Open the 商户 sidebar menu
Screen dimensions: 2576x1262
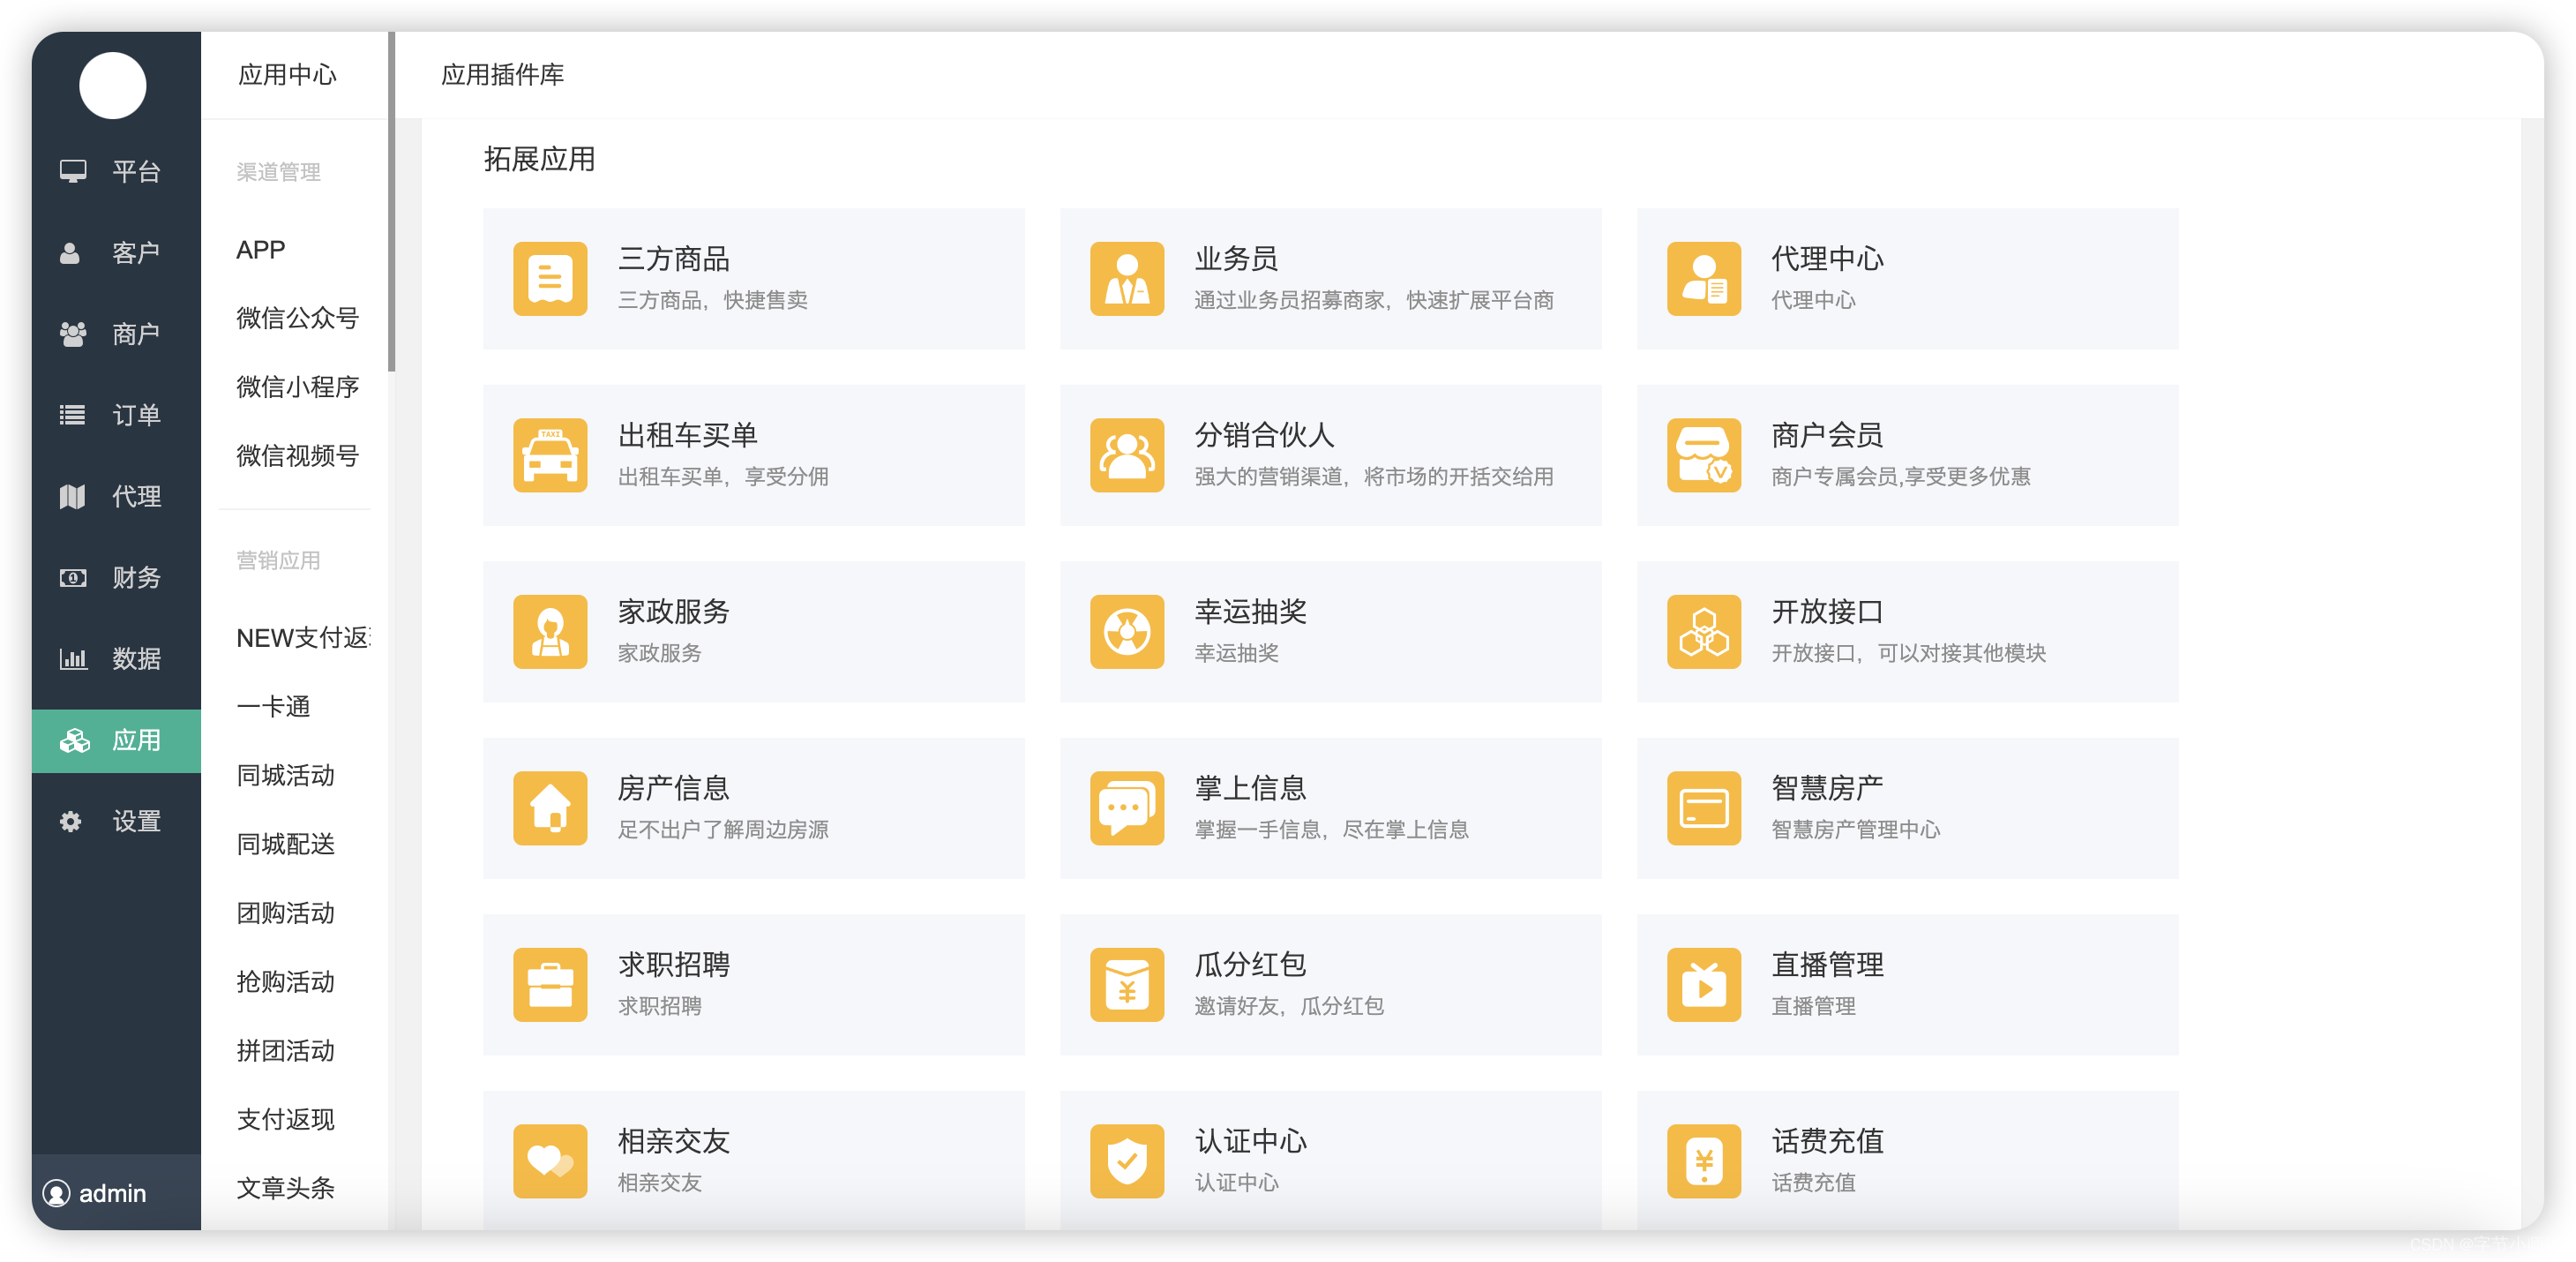click(116, 334)
